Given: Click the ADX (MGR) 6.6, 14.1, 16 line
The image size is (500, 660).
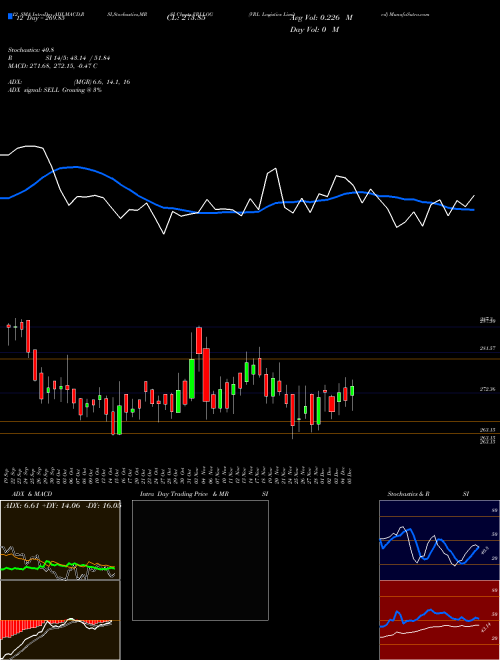Looking at the screenshot, I should (69, 82).
